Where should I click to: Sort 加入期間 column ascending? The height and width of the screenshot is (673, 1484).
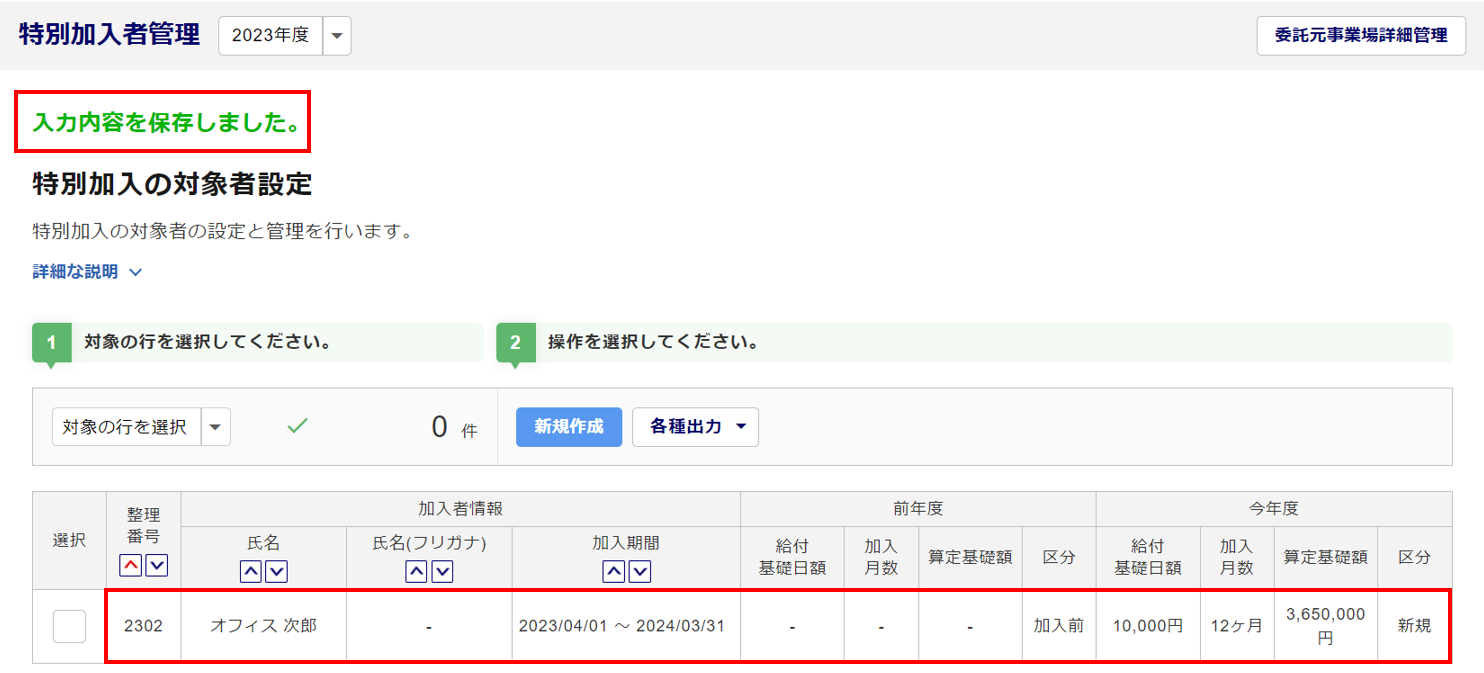point(614,572)
